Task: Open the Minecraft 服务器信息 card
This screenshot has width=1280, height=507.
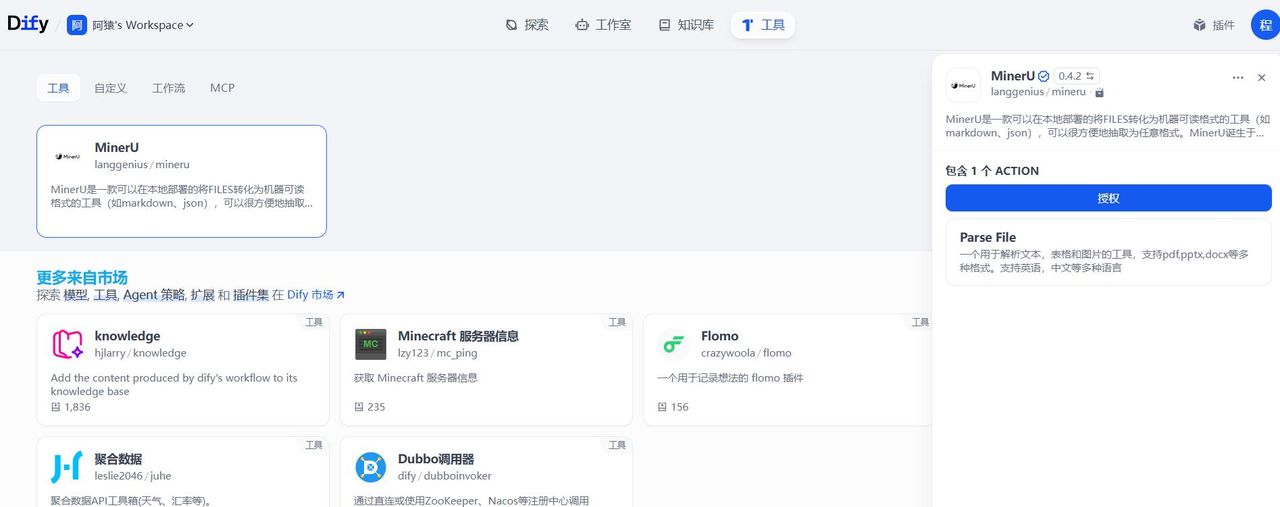Action: 486,370
